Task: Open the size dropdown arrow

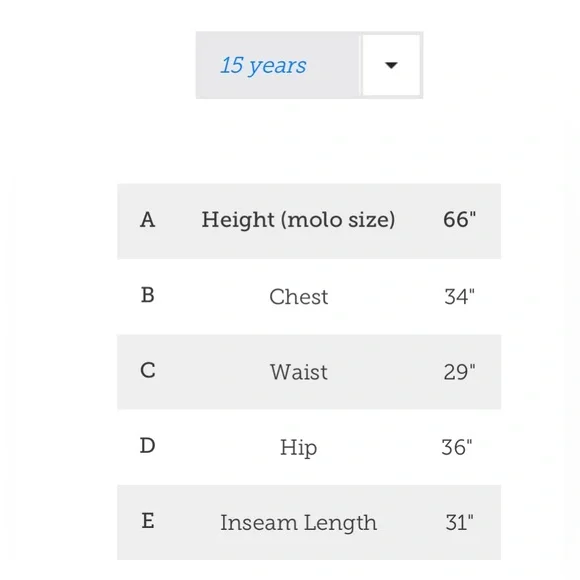Action: click(391, 65)
